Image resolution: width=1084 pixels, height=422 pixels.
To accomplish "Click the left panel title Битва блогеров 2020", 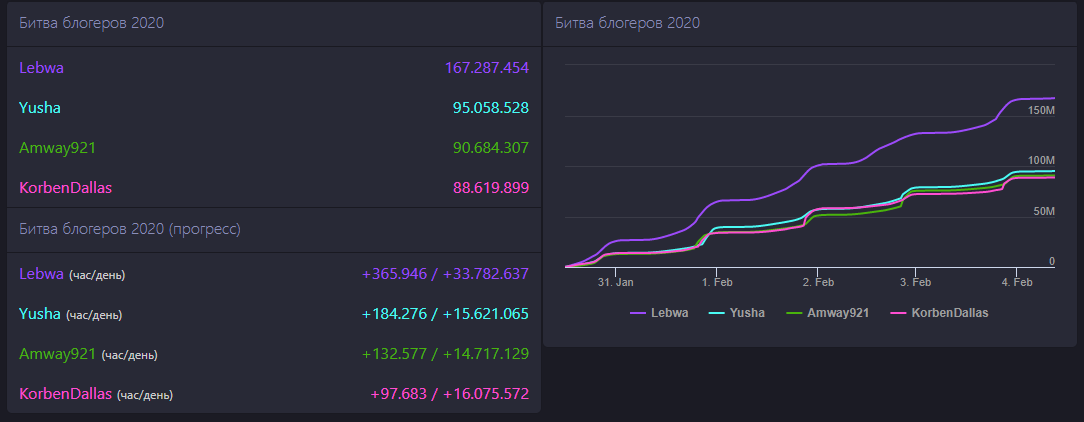I will click(91, 23).
